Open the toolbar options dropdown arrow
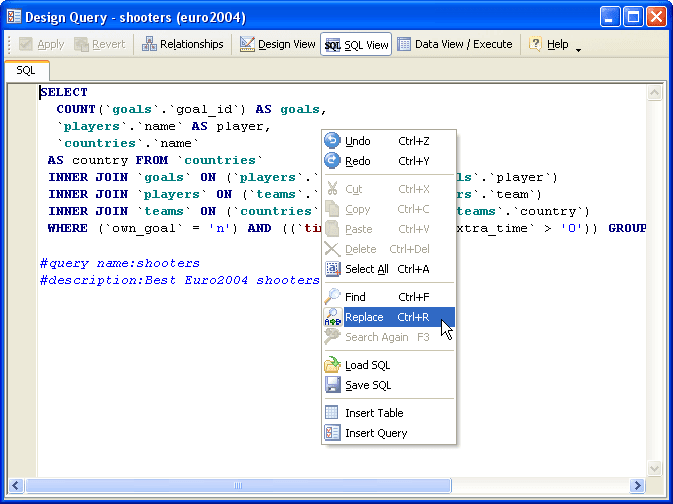The image size is (673, 504). coord(579,50)
